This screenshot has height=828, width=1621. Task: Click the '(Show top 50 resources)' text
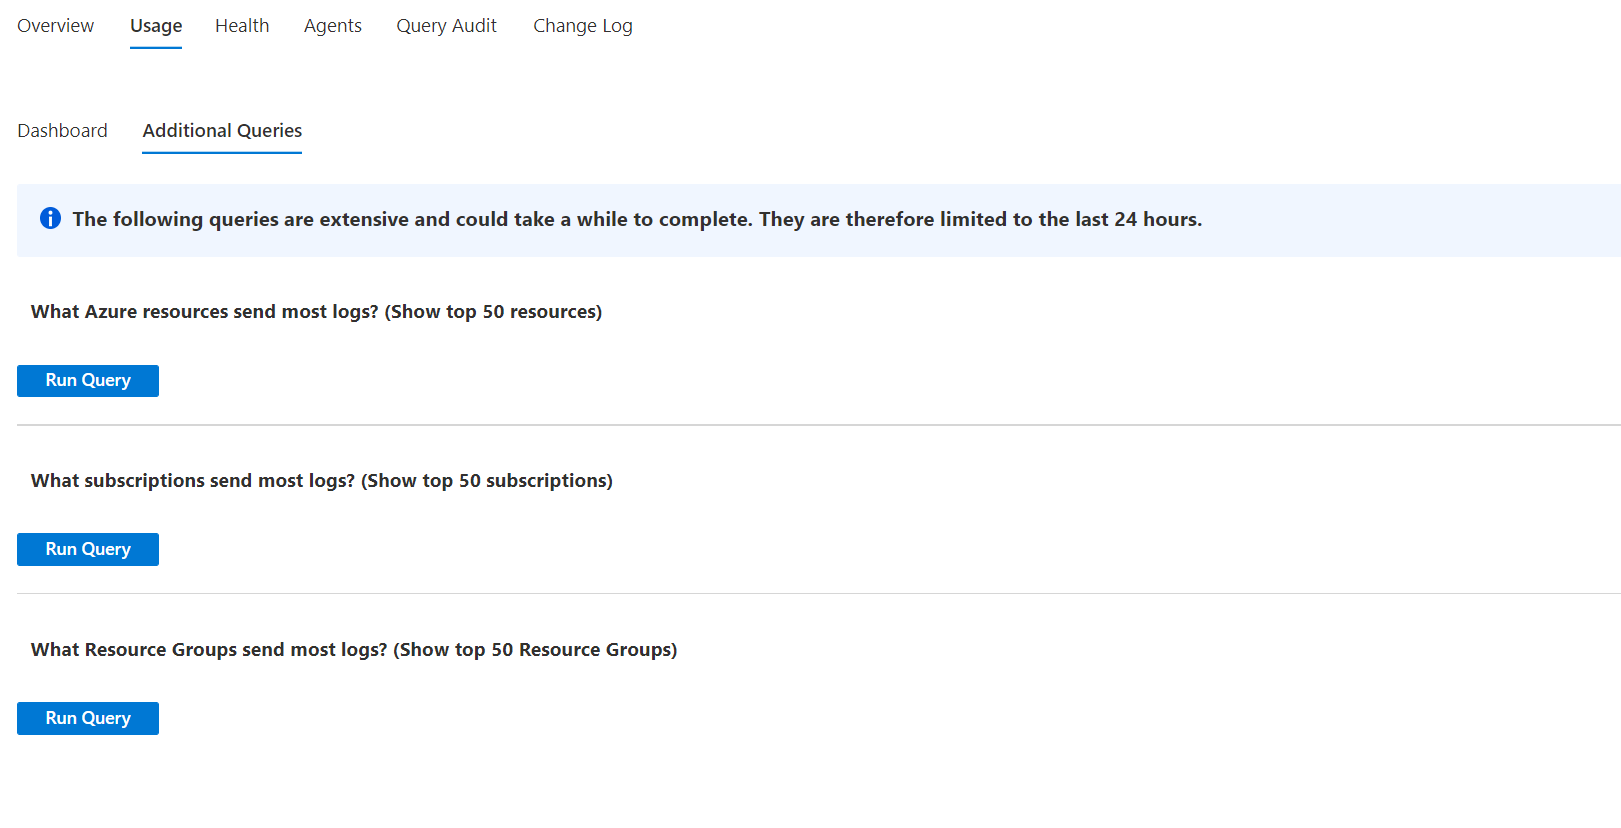(x=493, y=312)
